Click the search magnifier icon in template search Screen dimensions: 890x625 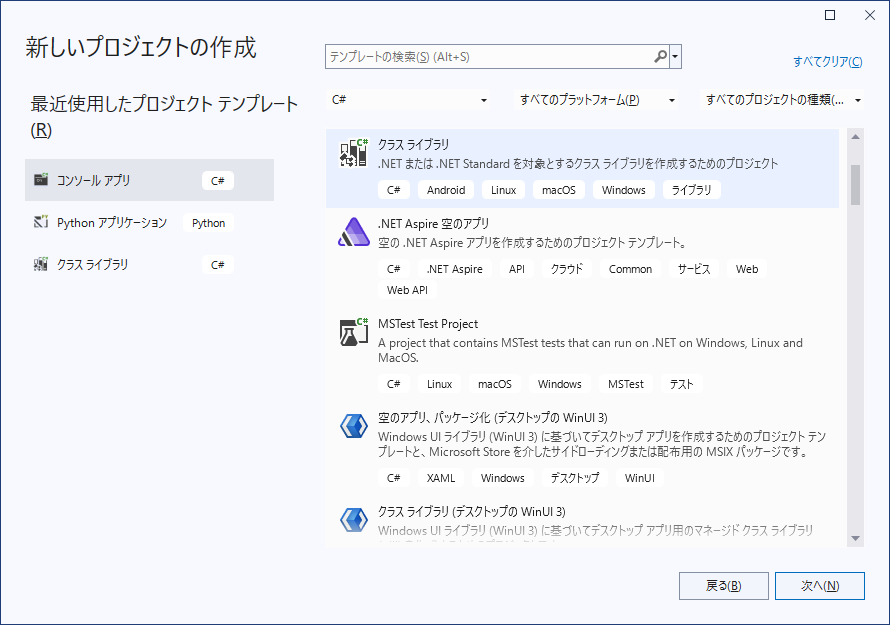pos(660,57)
